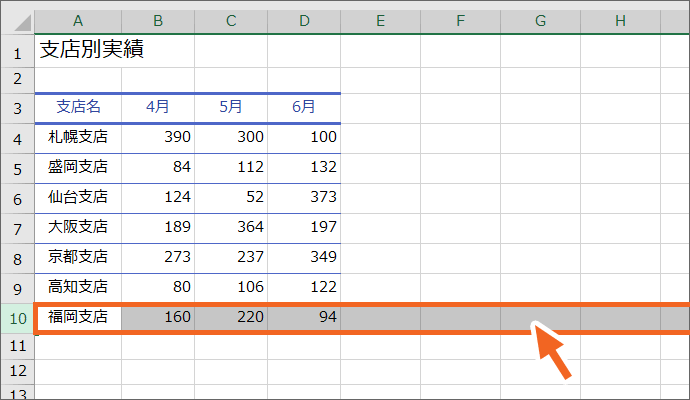Screen dimensions: 690x400
Task: Click the cell with value 124
Action: [x=158, y=198]
